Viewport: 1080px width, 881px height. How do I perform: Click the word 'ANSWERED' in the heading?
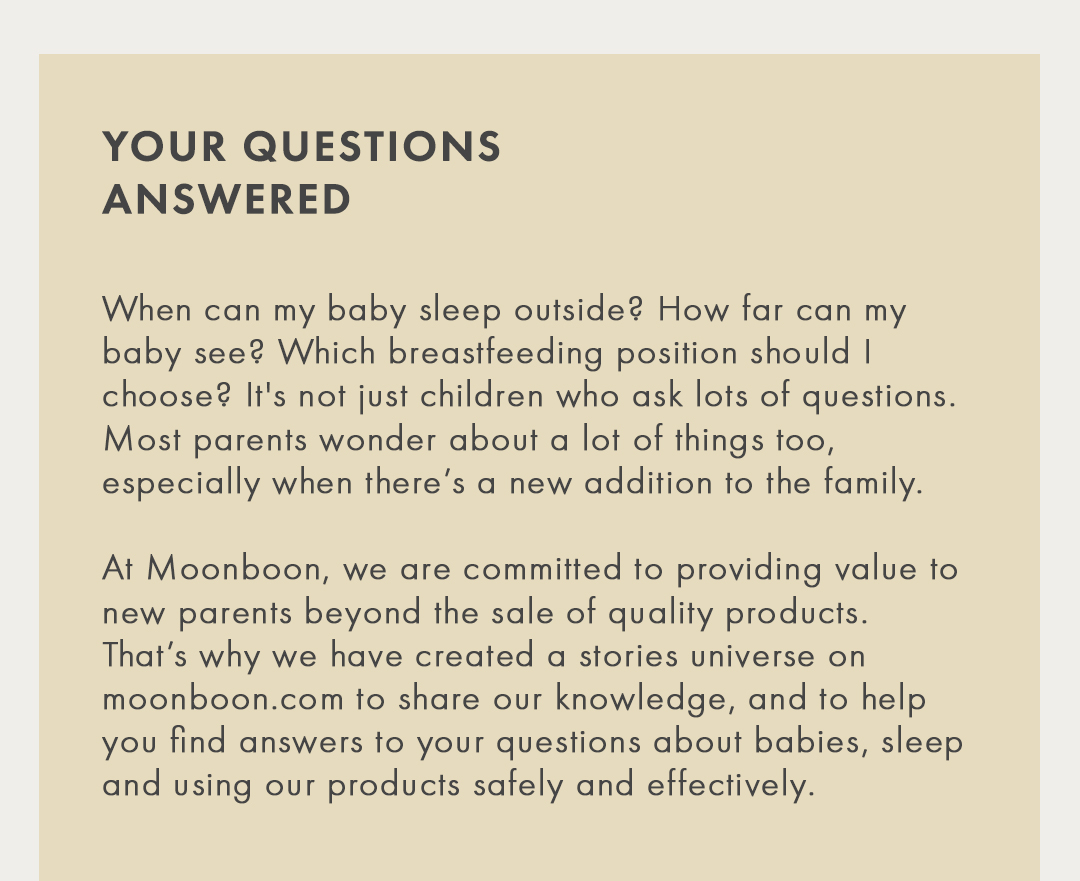coord(227,200)
